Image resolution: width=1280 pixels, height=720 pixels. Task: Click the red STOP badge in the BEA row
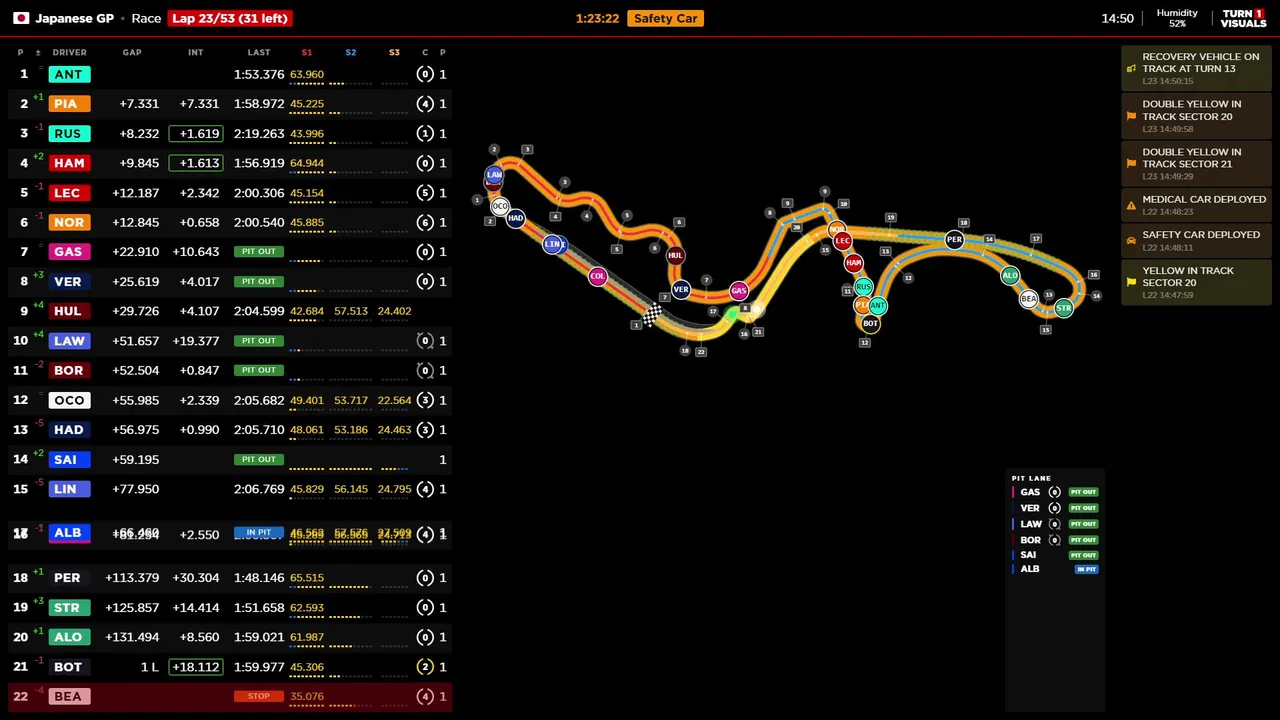pyautogui.click(x=259, y=696)
